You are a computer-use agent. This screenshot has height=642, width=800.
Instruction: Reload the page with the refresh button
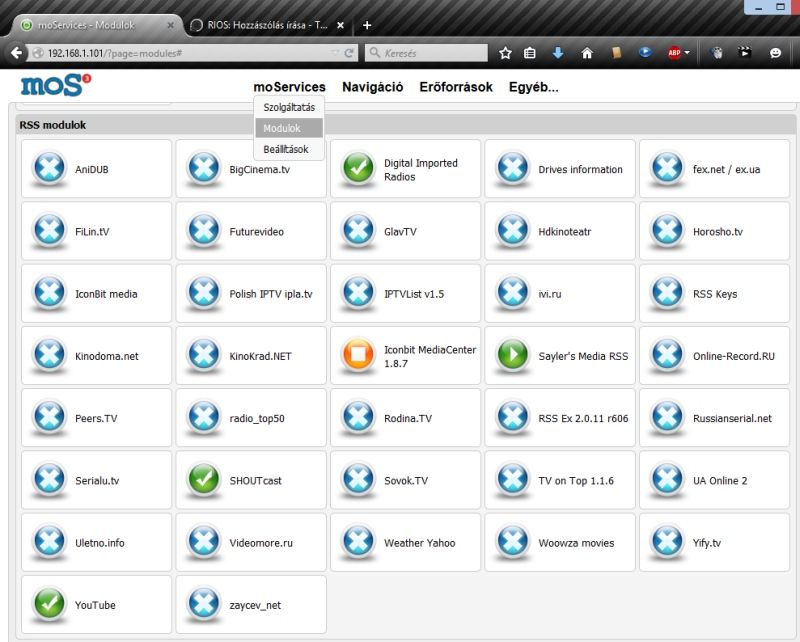pos(349,53)
